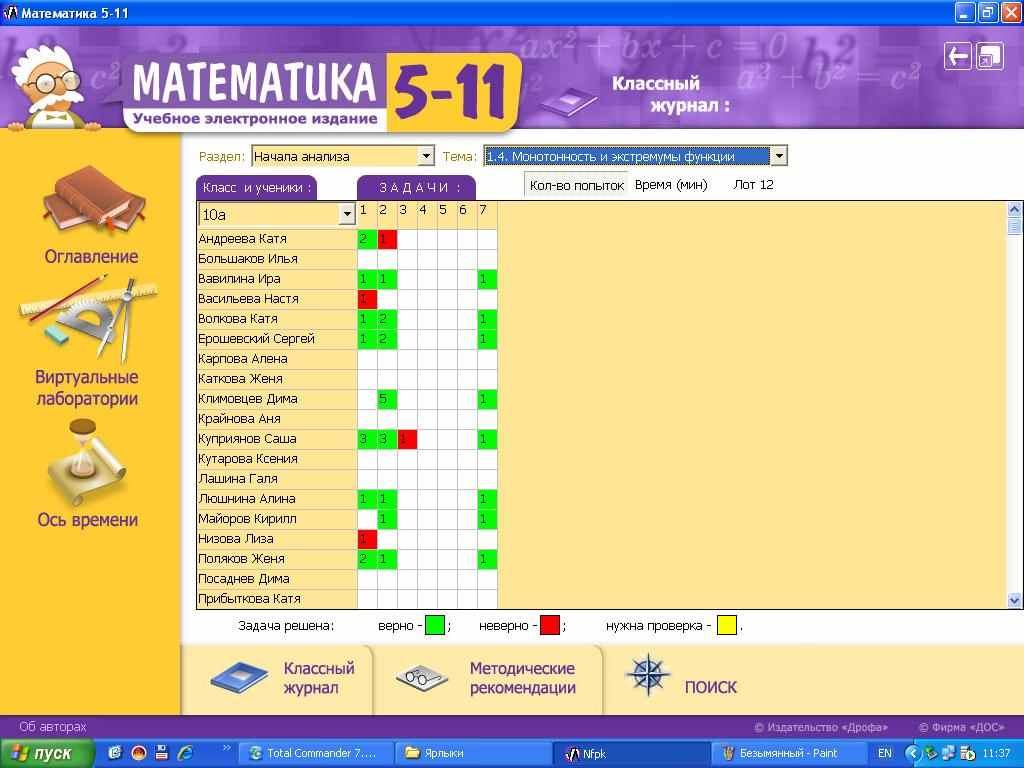Click the Классный журнал bottom tab
The height and width of the screenshot is (768, 1024).
click(277, 679)
